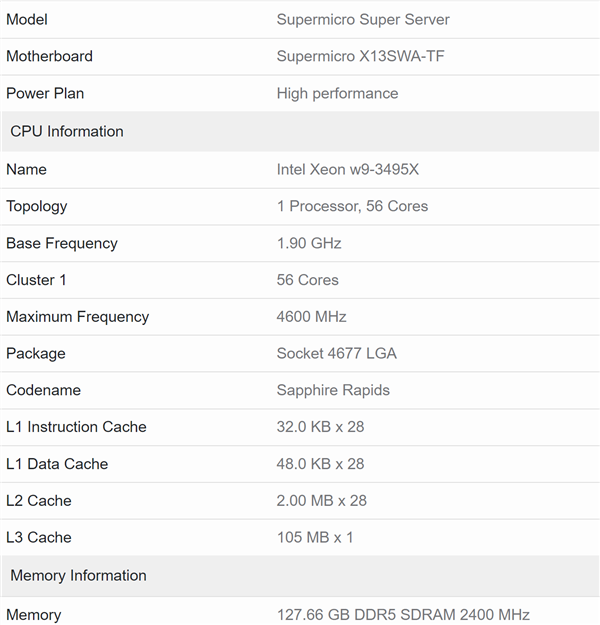Viewport: 600px width, 625px height.
Task: Select the Intel Xeon w9-3495X name
Action: [347, 169]
